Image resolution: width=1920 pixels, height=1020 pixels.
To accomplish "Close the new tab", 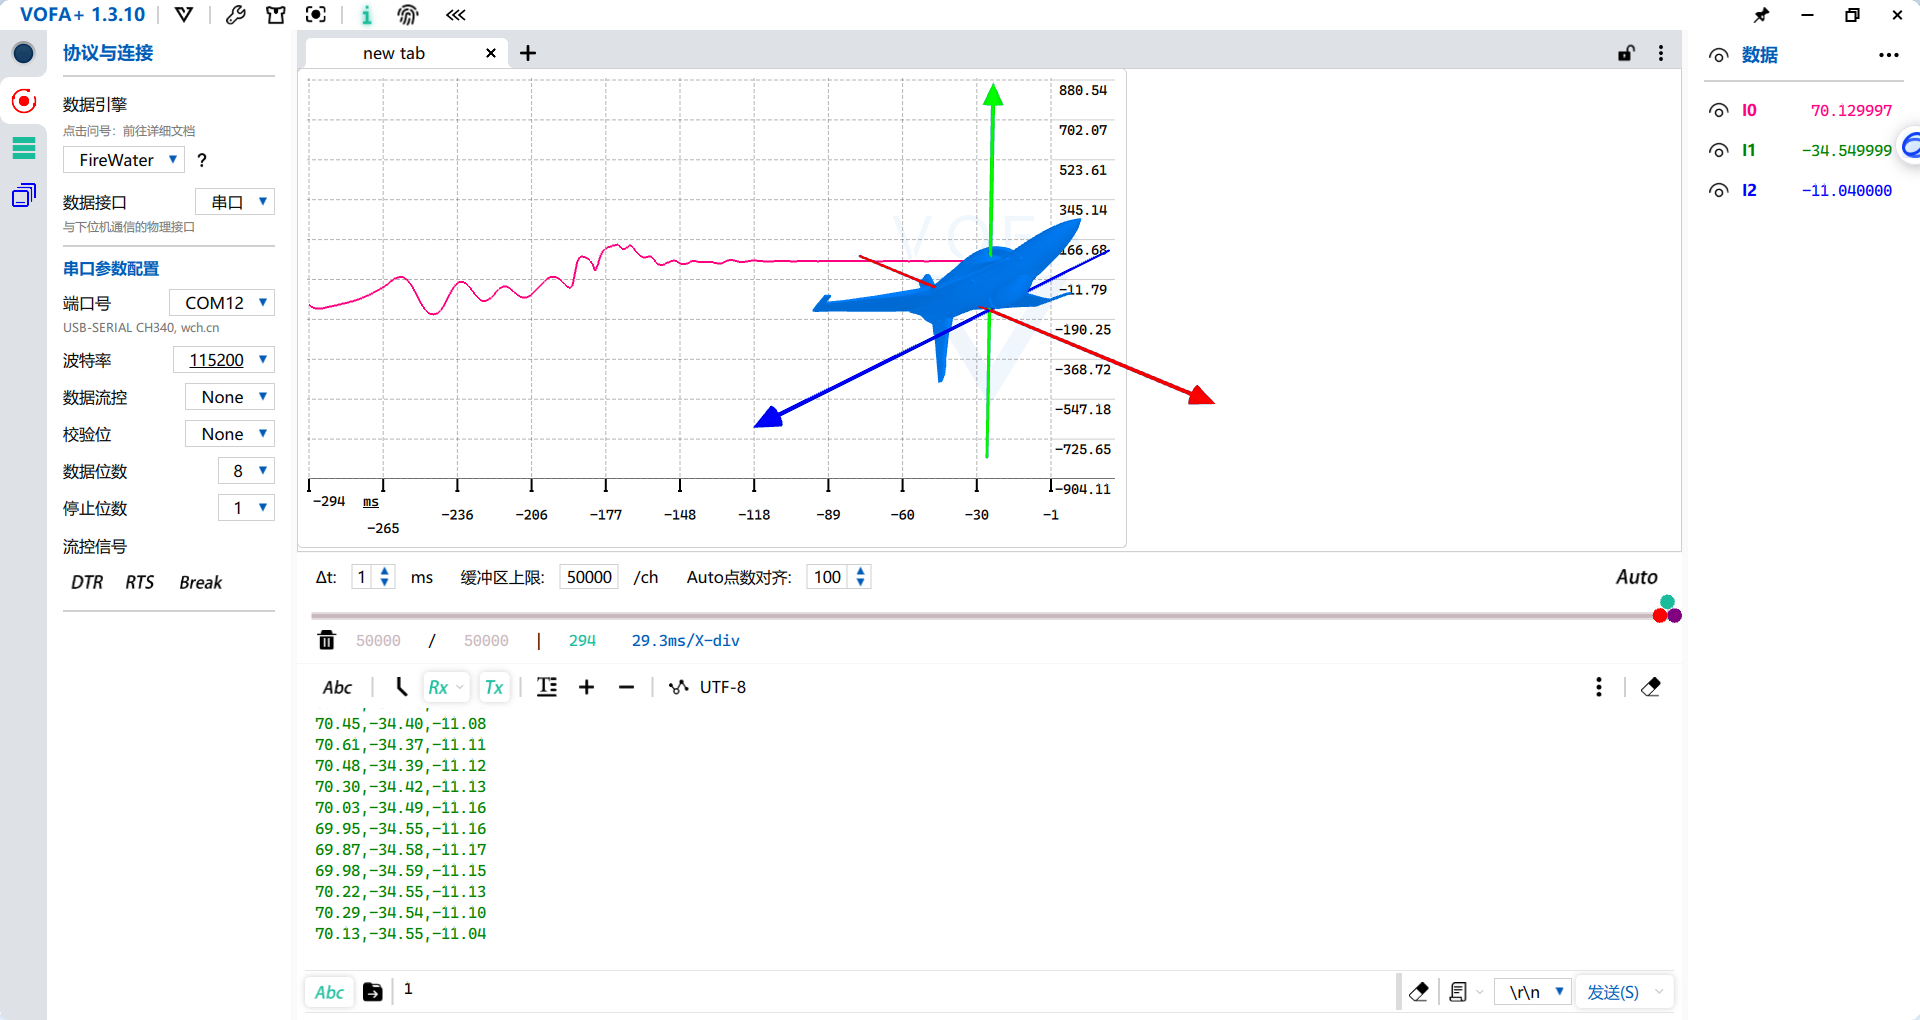I will click(x=491, y=53).
